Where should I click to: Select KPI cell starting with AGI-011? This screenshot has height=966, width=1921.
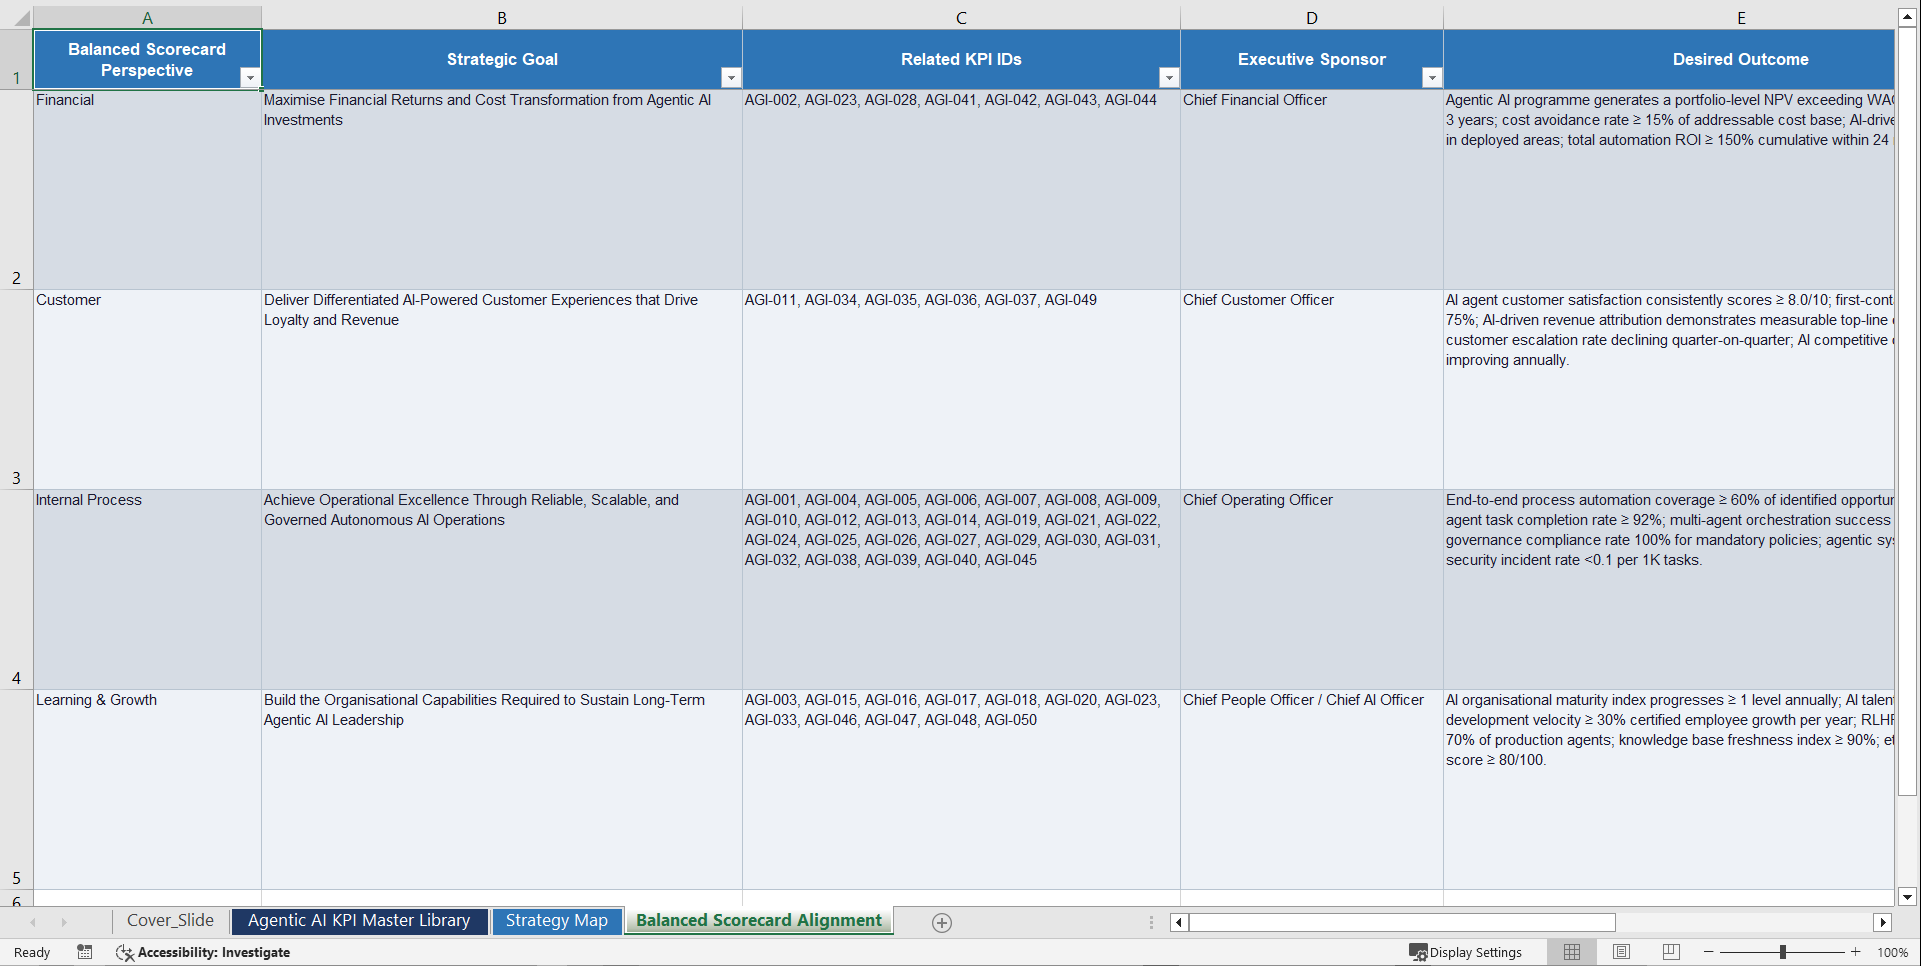(x=961, y=390)
